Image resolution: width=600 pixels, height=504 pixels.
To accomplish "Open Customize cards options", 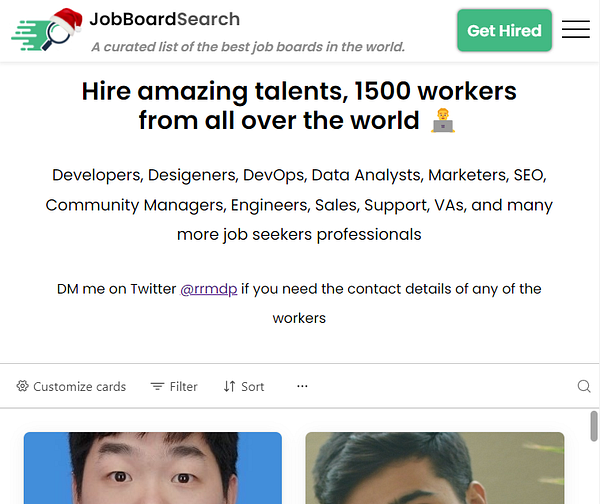I will click(x=71, y=387).
